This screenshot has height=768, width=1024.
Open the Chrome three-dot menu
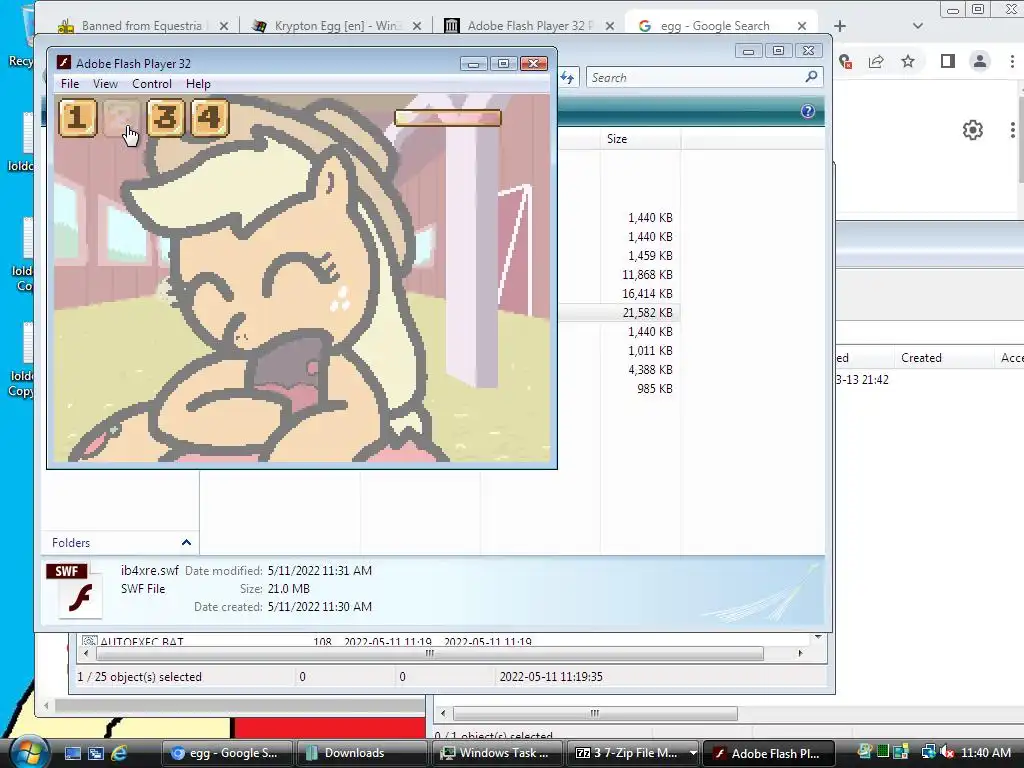click(1012, 61)
